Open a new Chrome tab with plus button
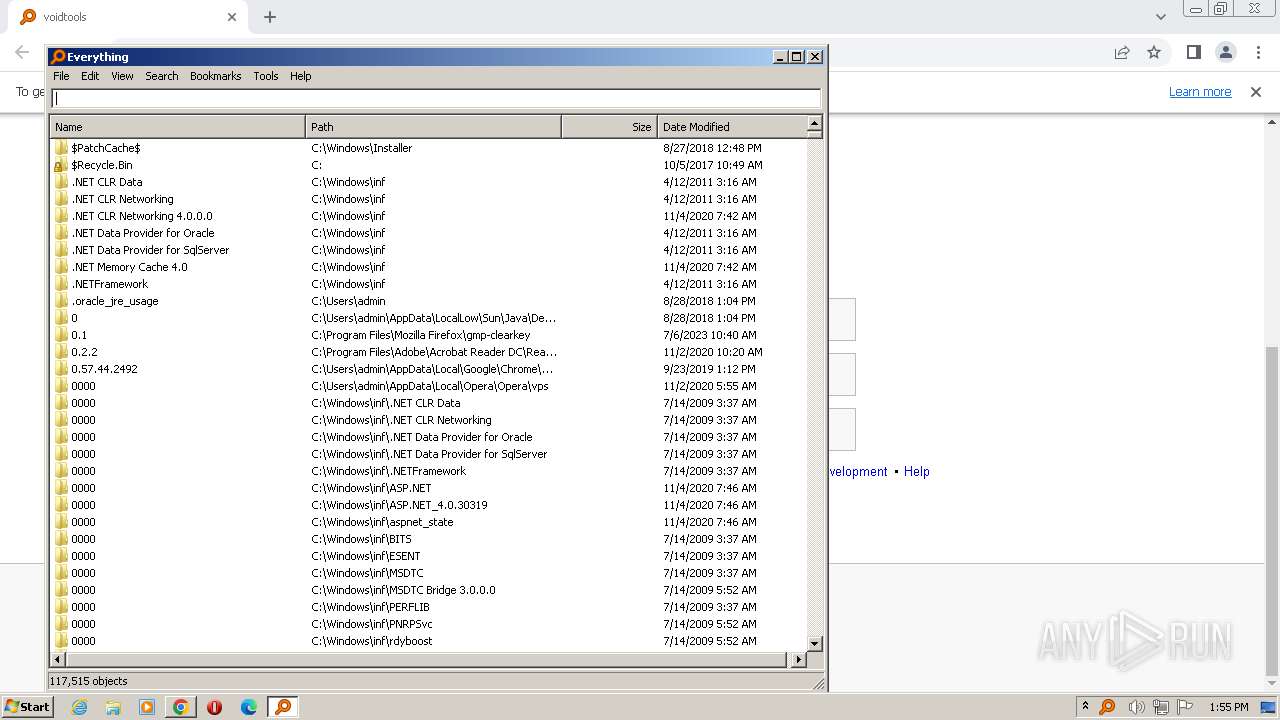 tap(270, 17)
